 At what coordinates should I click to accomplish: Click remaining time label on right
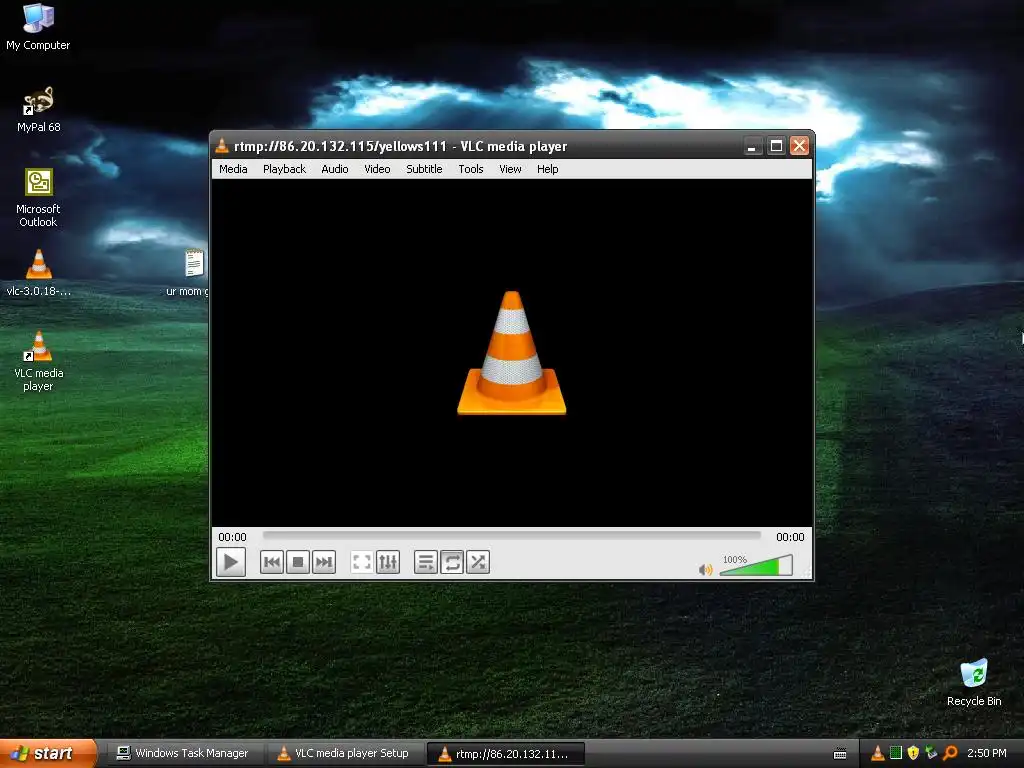(x=790, y=537)
